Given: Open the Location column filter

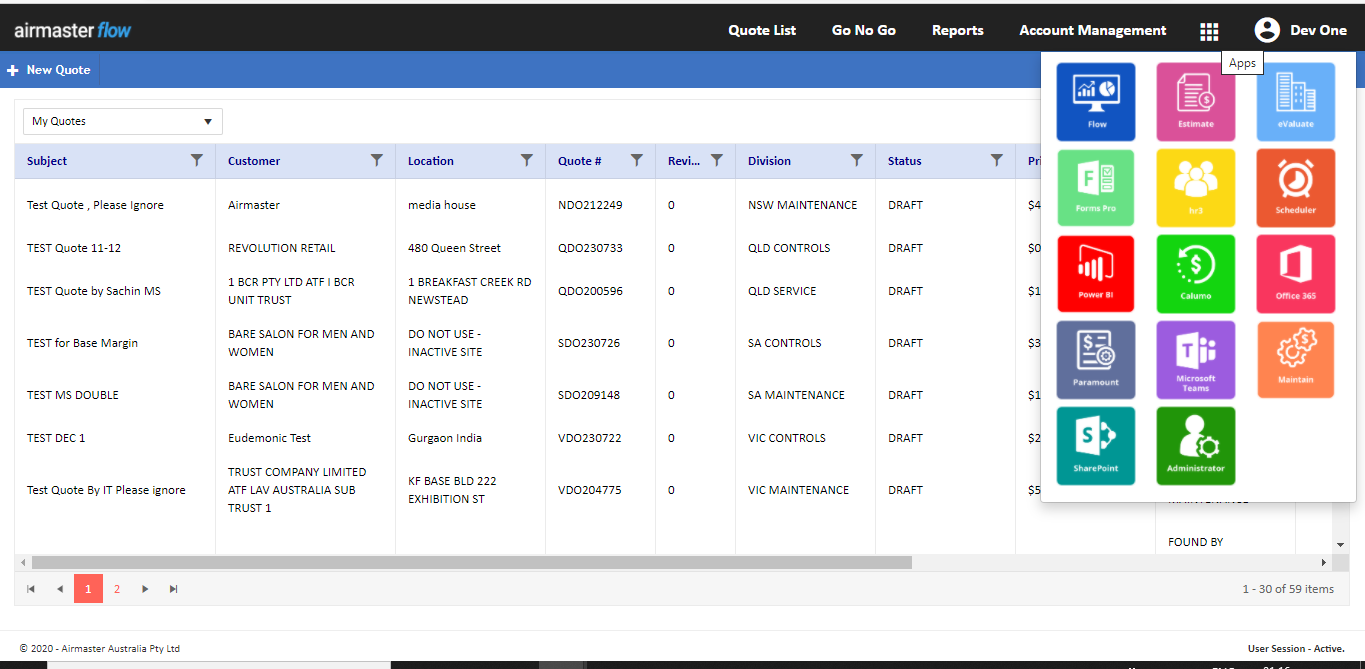Looking at the screenshot, I should (527, 160).
